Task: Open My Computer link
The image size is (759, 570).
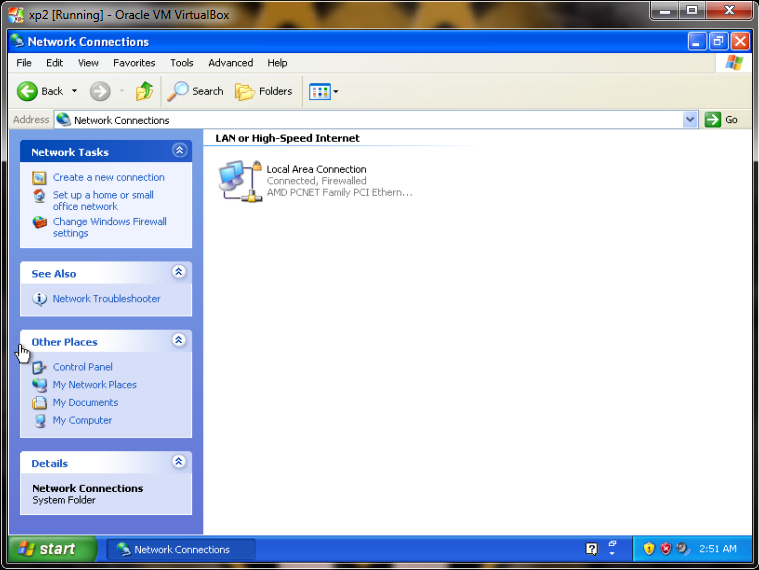Action: pyautogui.click(x=82, y=420)
